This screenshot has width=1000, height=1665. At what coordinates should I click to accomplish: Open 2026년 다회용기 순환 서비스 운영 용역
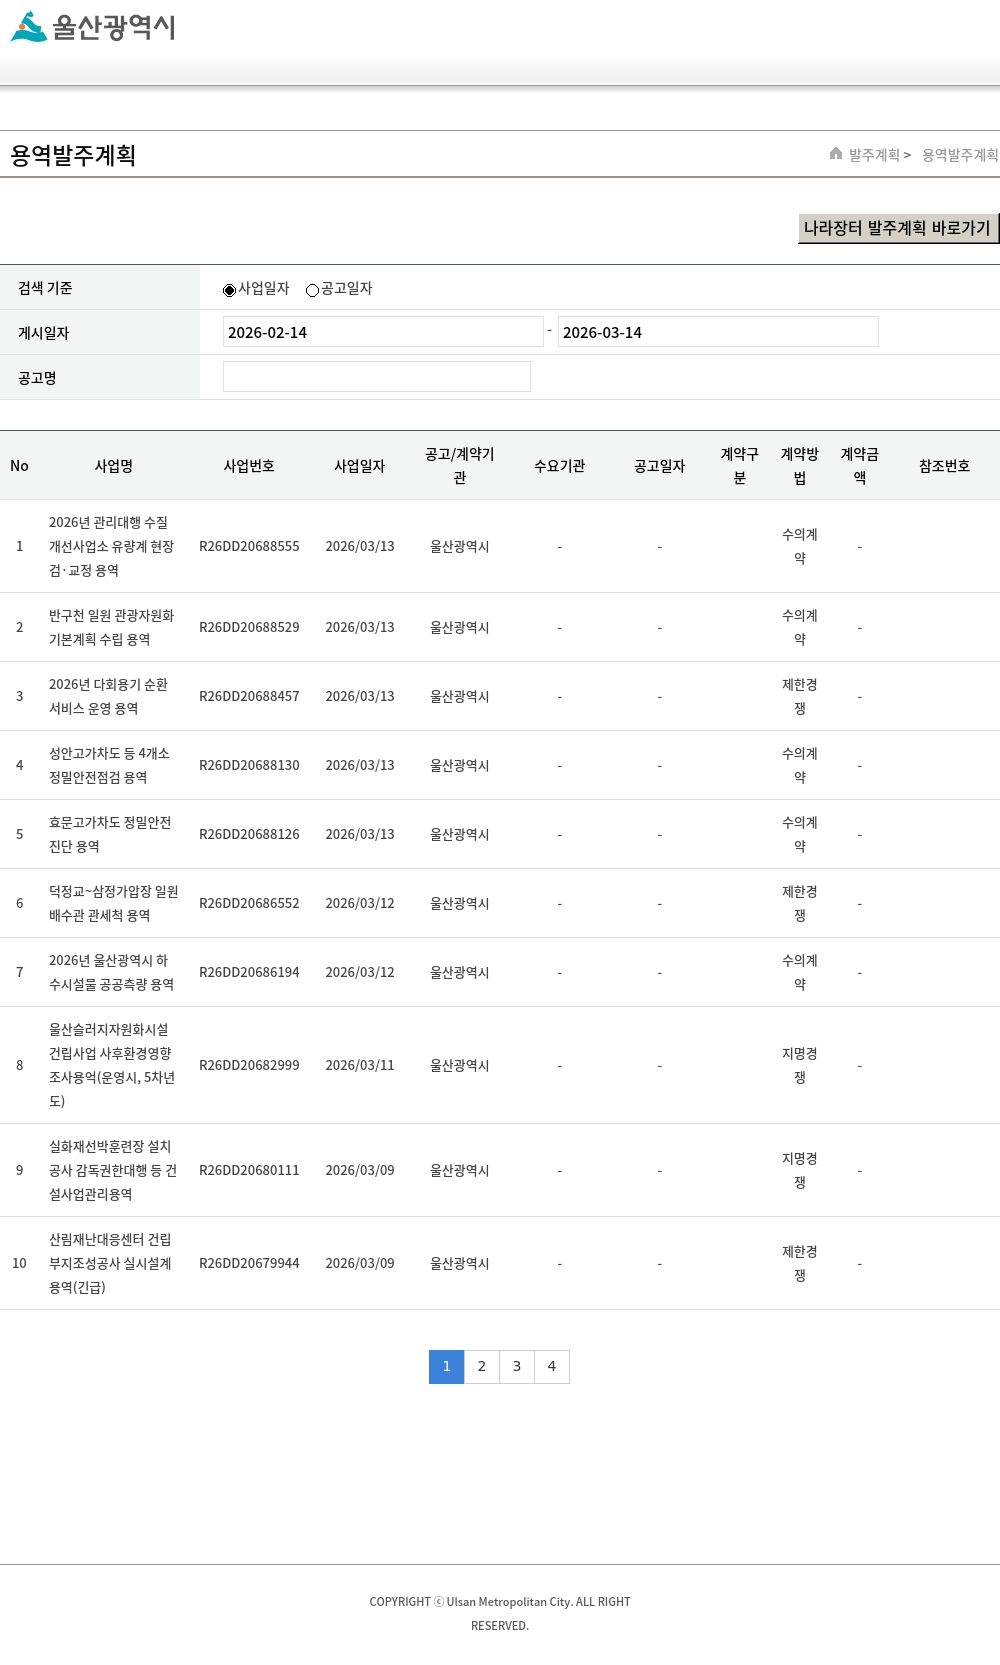108,696
